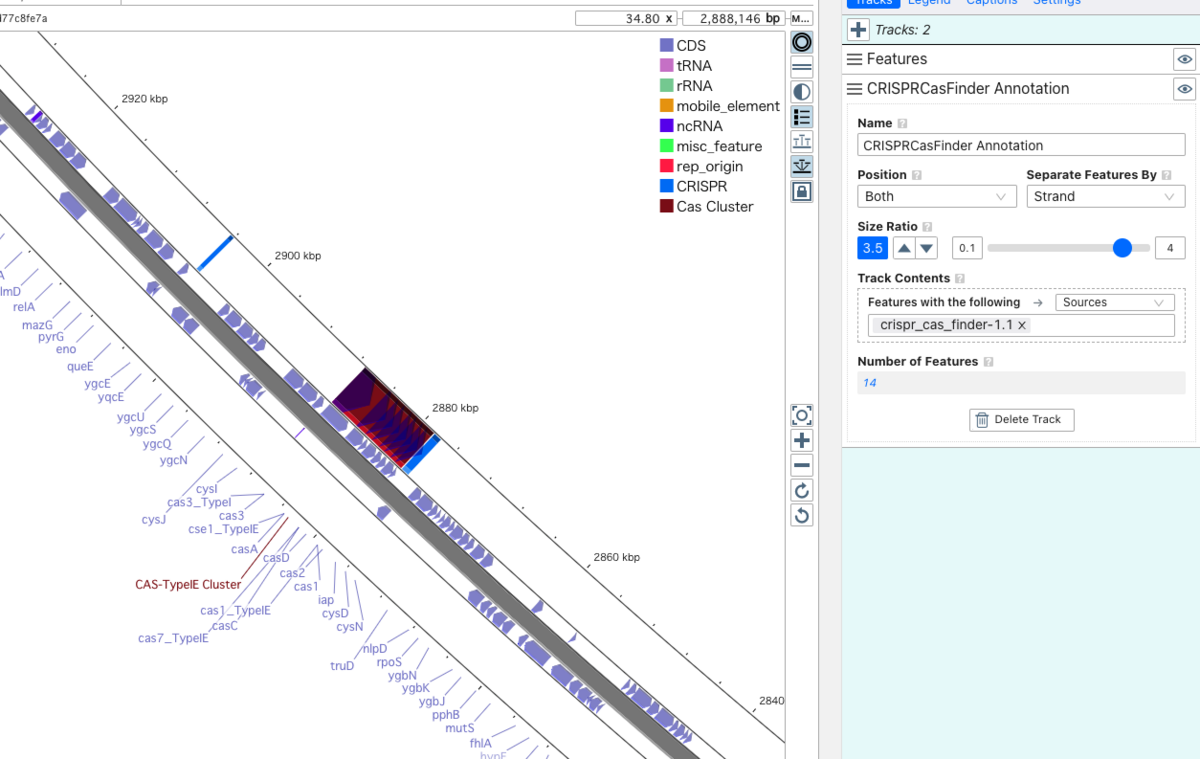Click the Position help icon
Screen dimensions: 1200x759
coord(917,175)
